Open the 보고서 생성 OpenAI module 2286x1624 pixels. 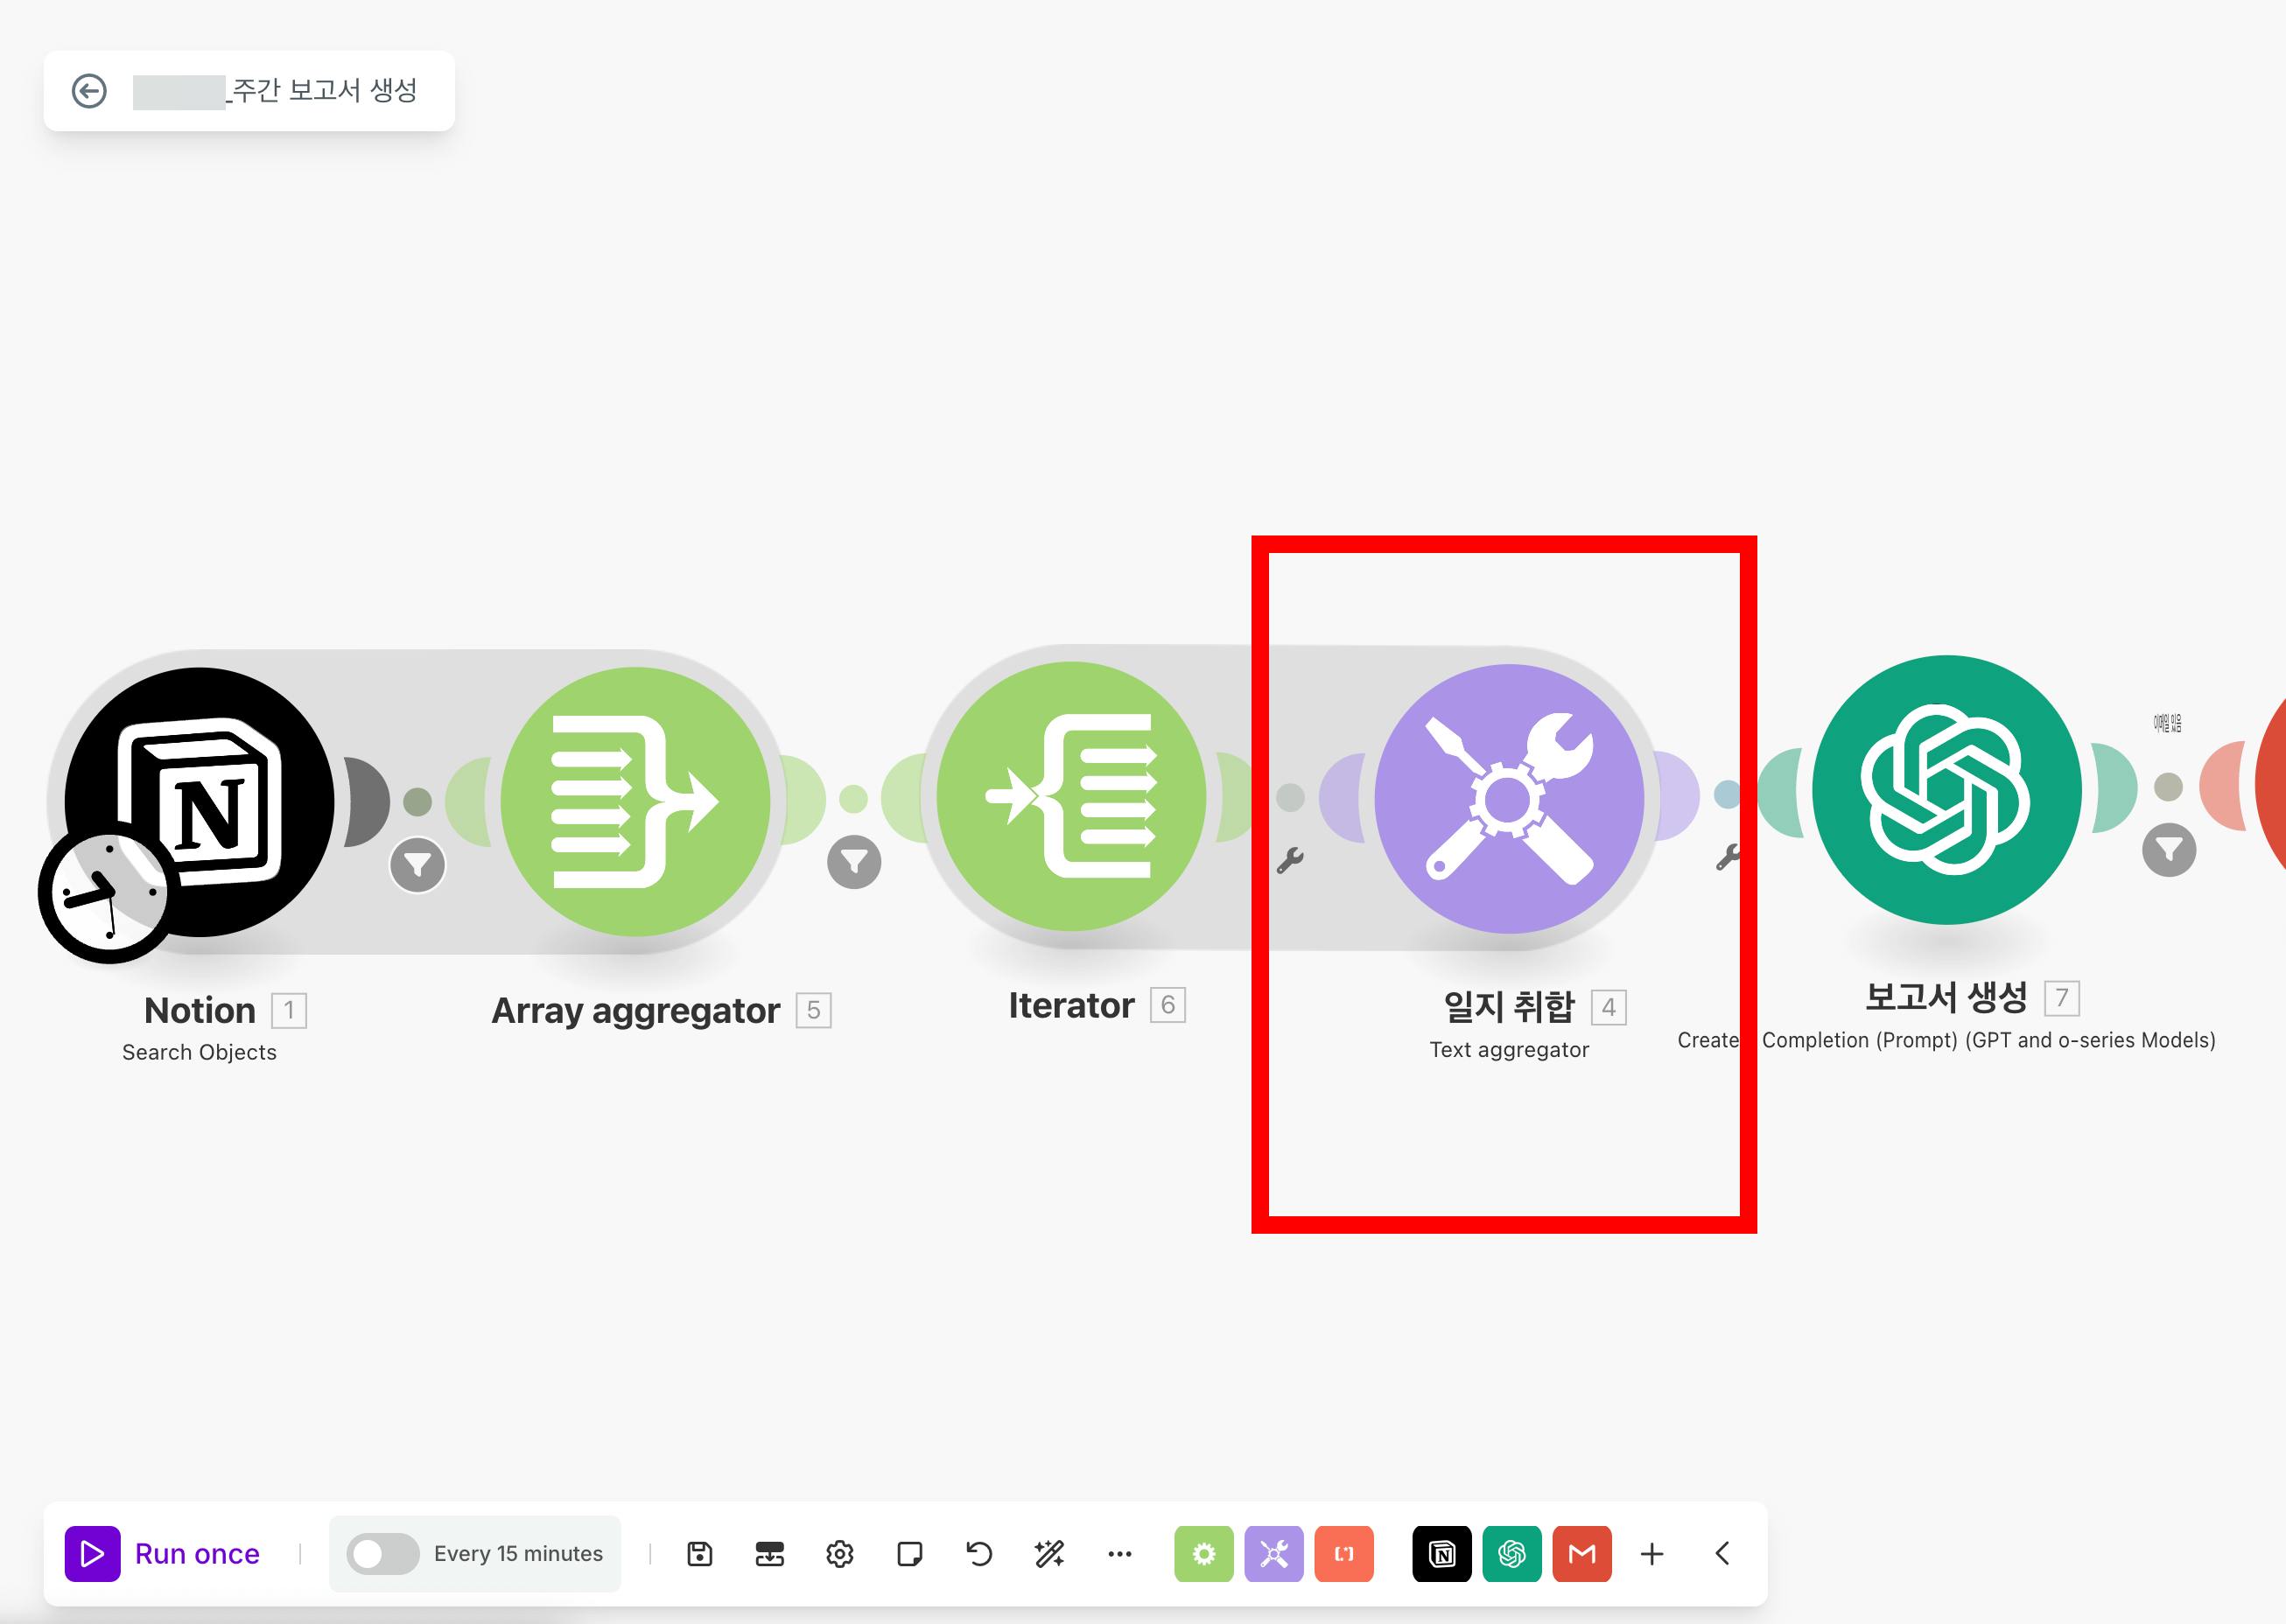(1947, 789)
